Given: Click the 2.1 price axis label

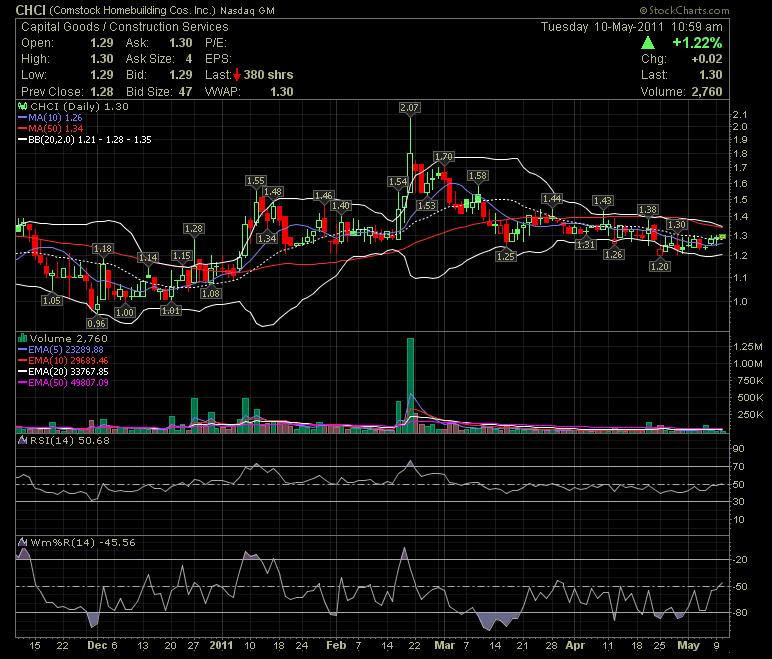Looking at the screenshot, I should tap(740, 114).
